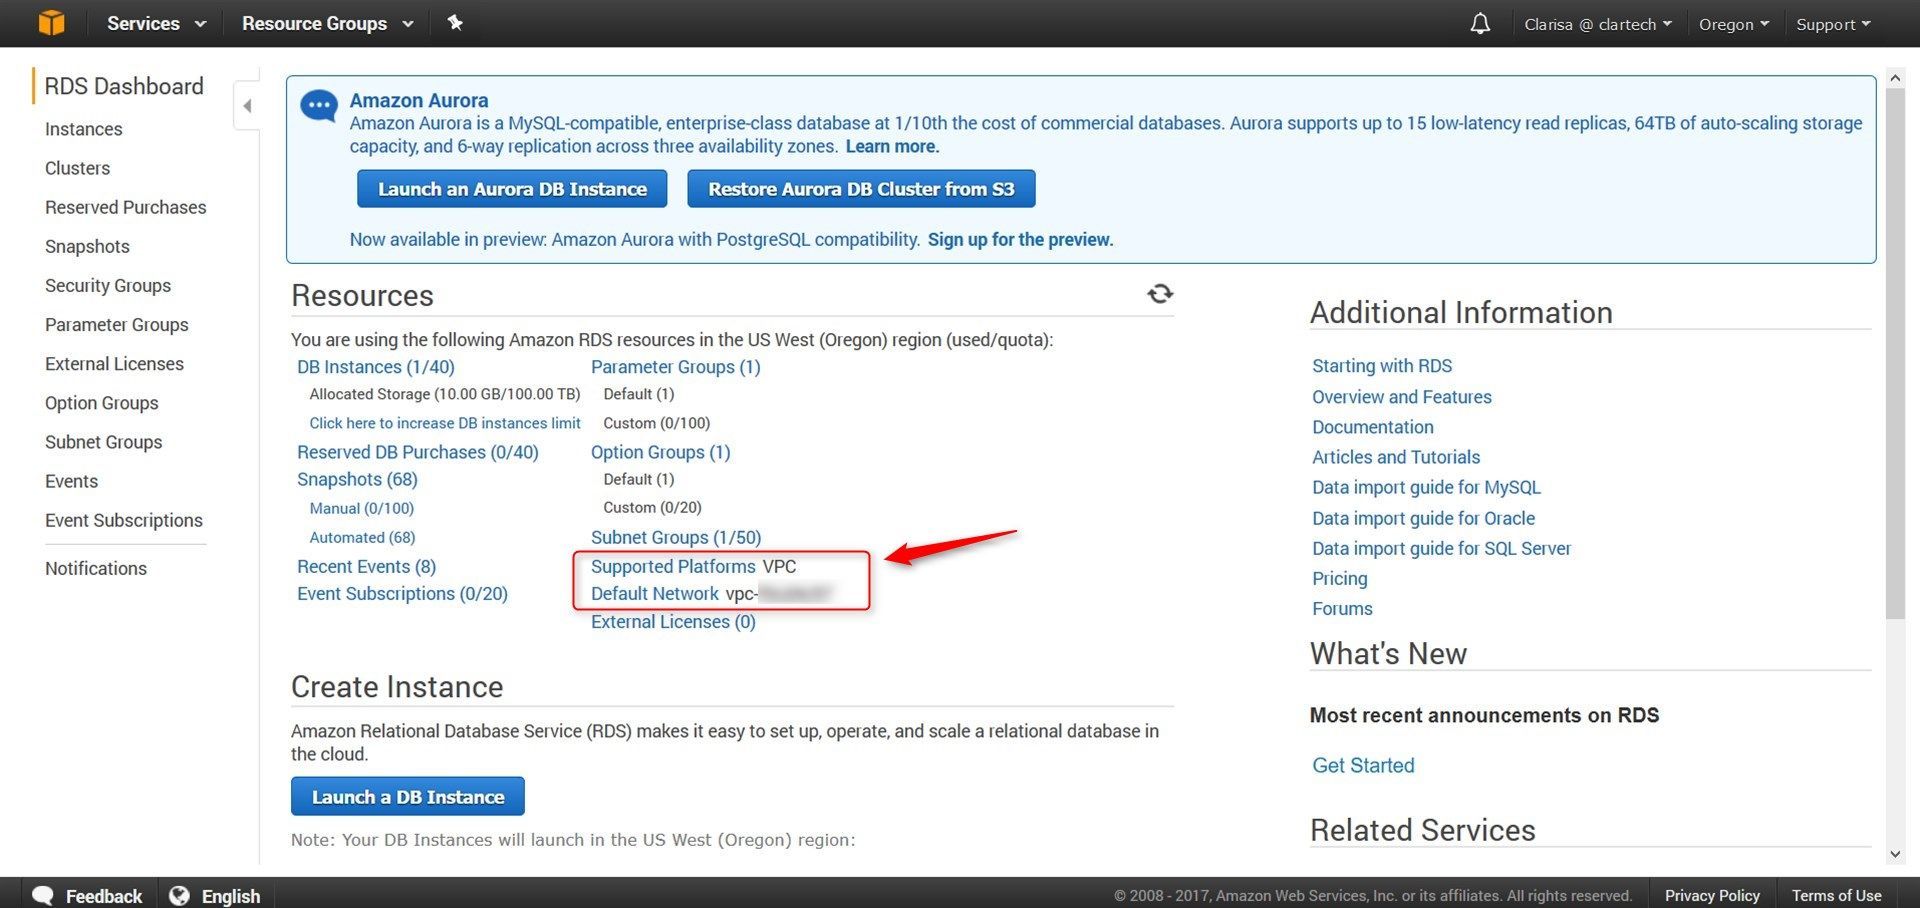Expand the Resource Groups dropdown
Viewport: 1920px width, 908px height.
pos(328,23)
